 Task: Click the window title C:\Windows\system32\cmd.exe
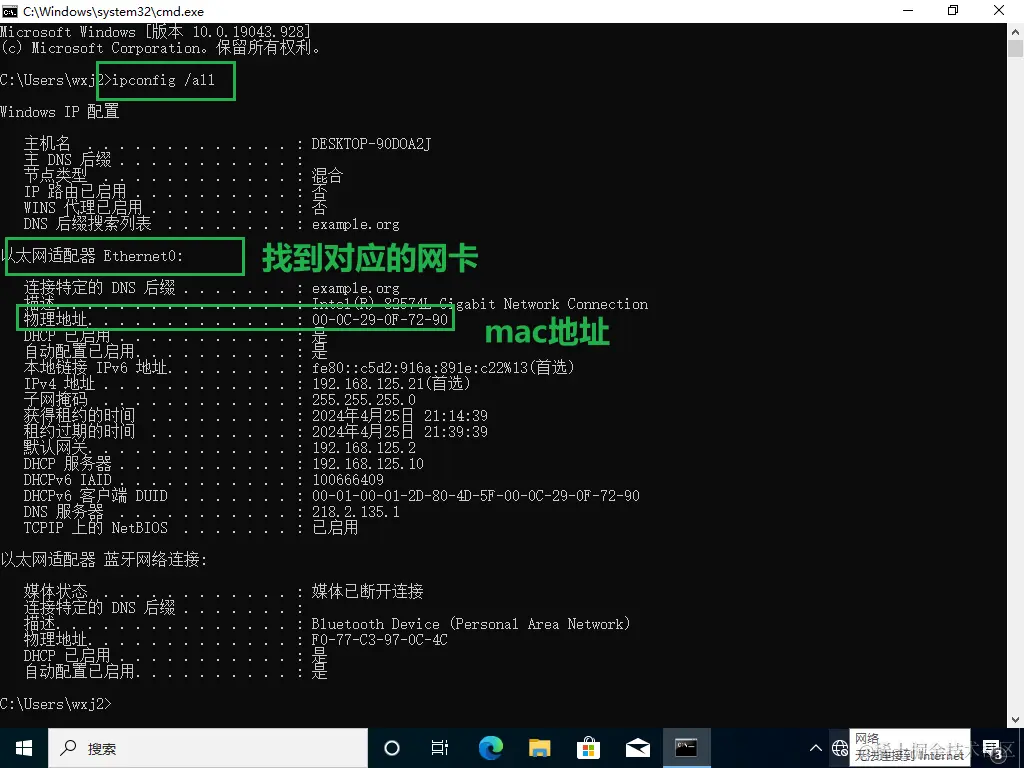click(114, 11)
